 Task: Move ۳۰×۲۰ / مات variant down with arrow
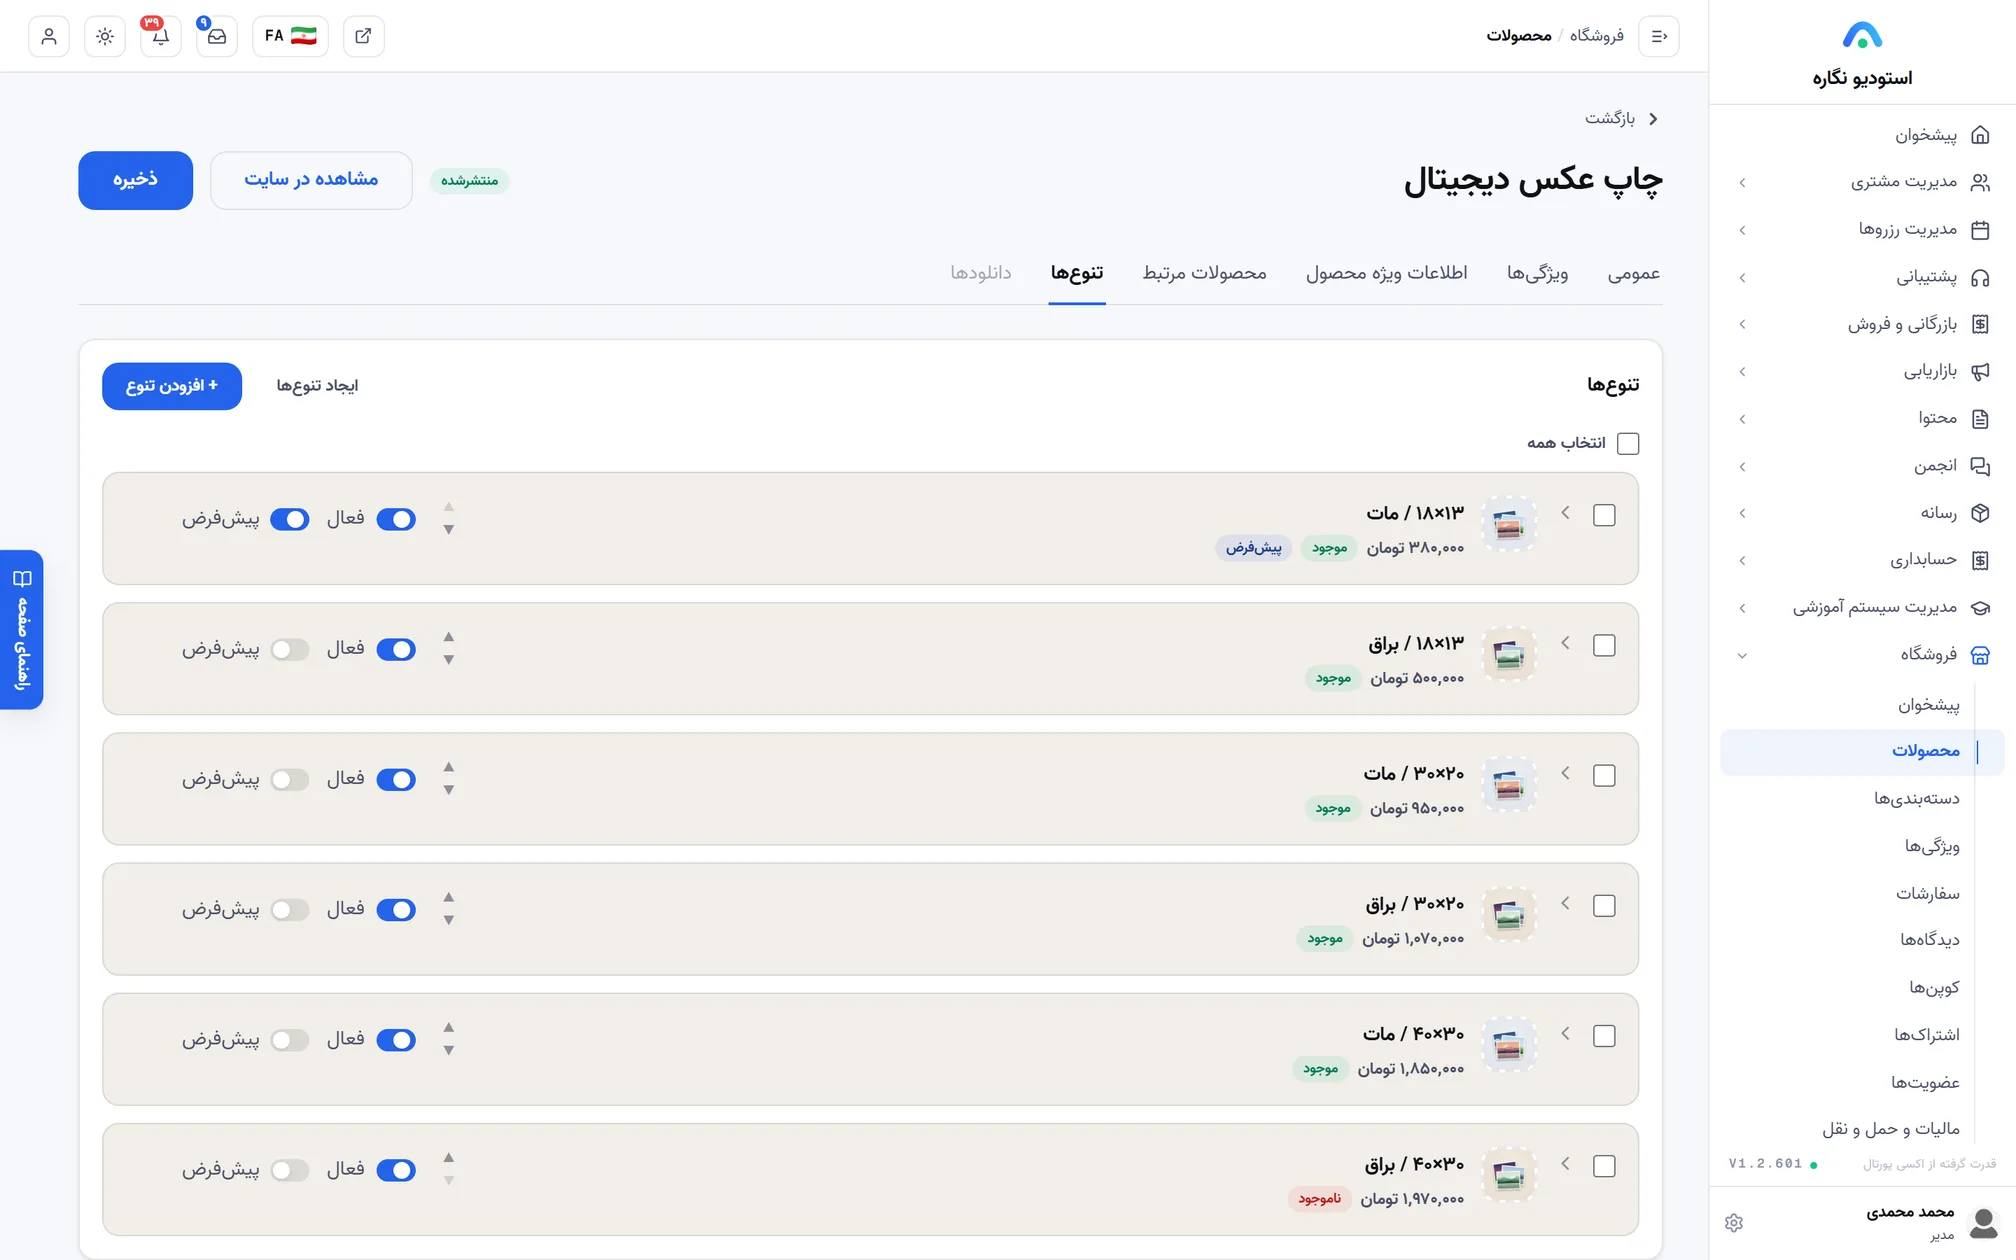pyautogui.click(x=449, y=791)
